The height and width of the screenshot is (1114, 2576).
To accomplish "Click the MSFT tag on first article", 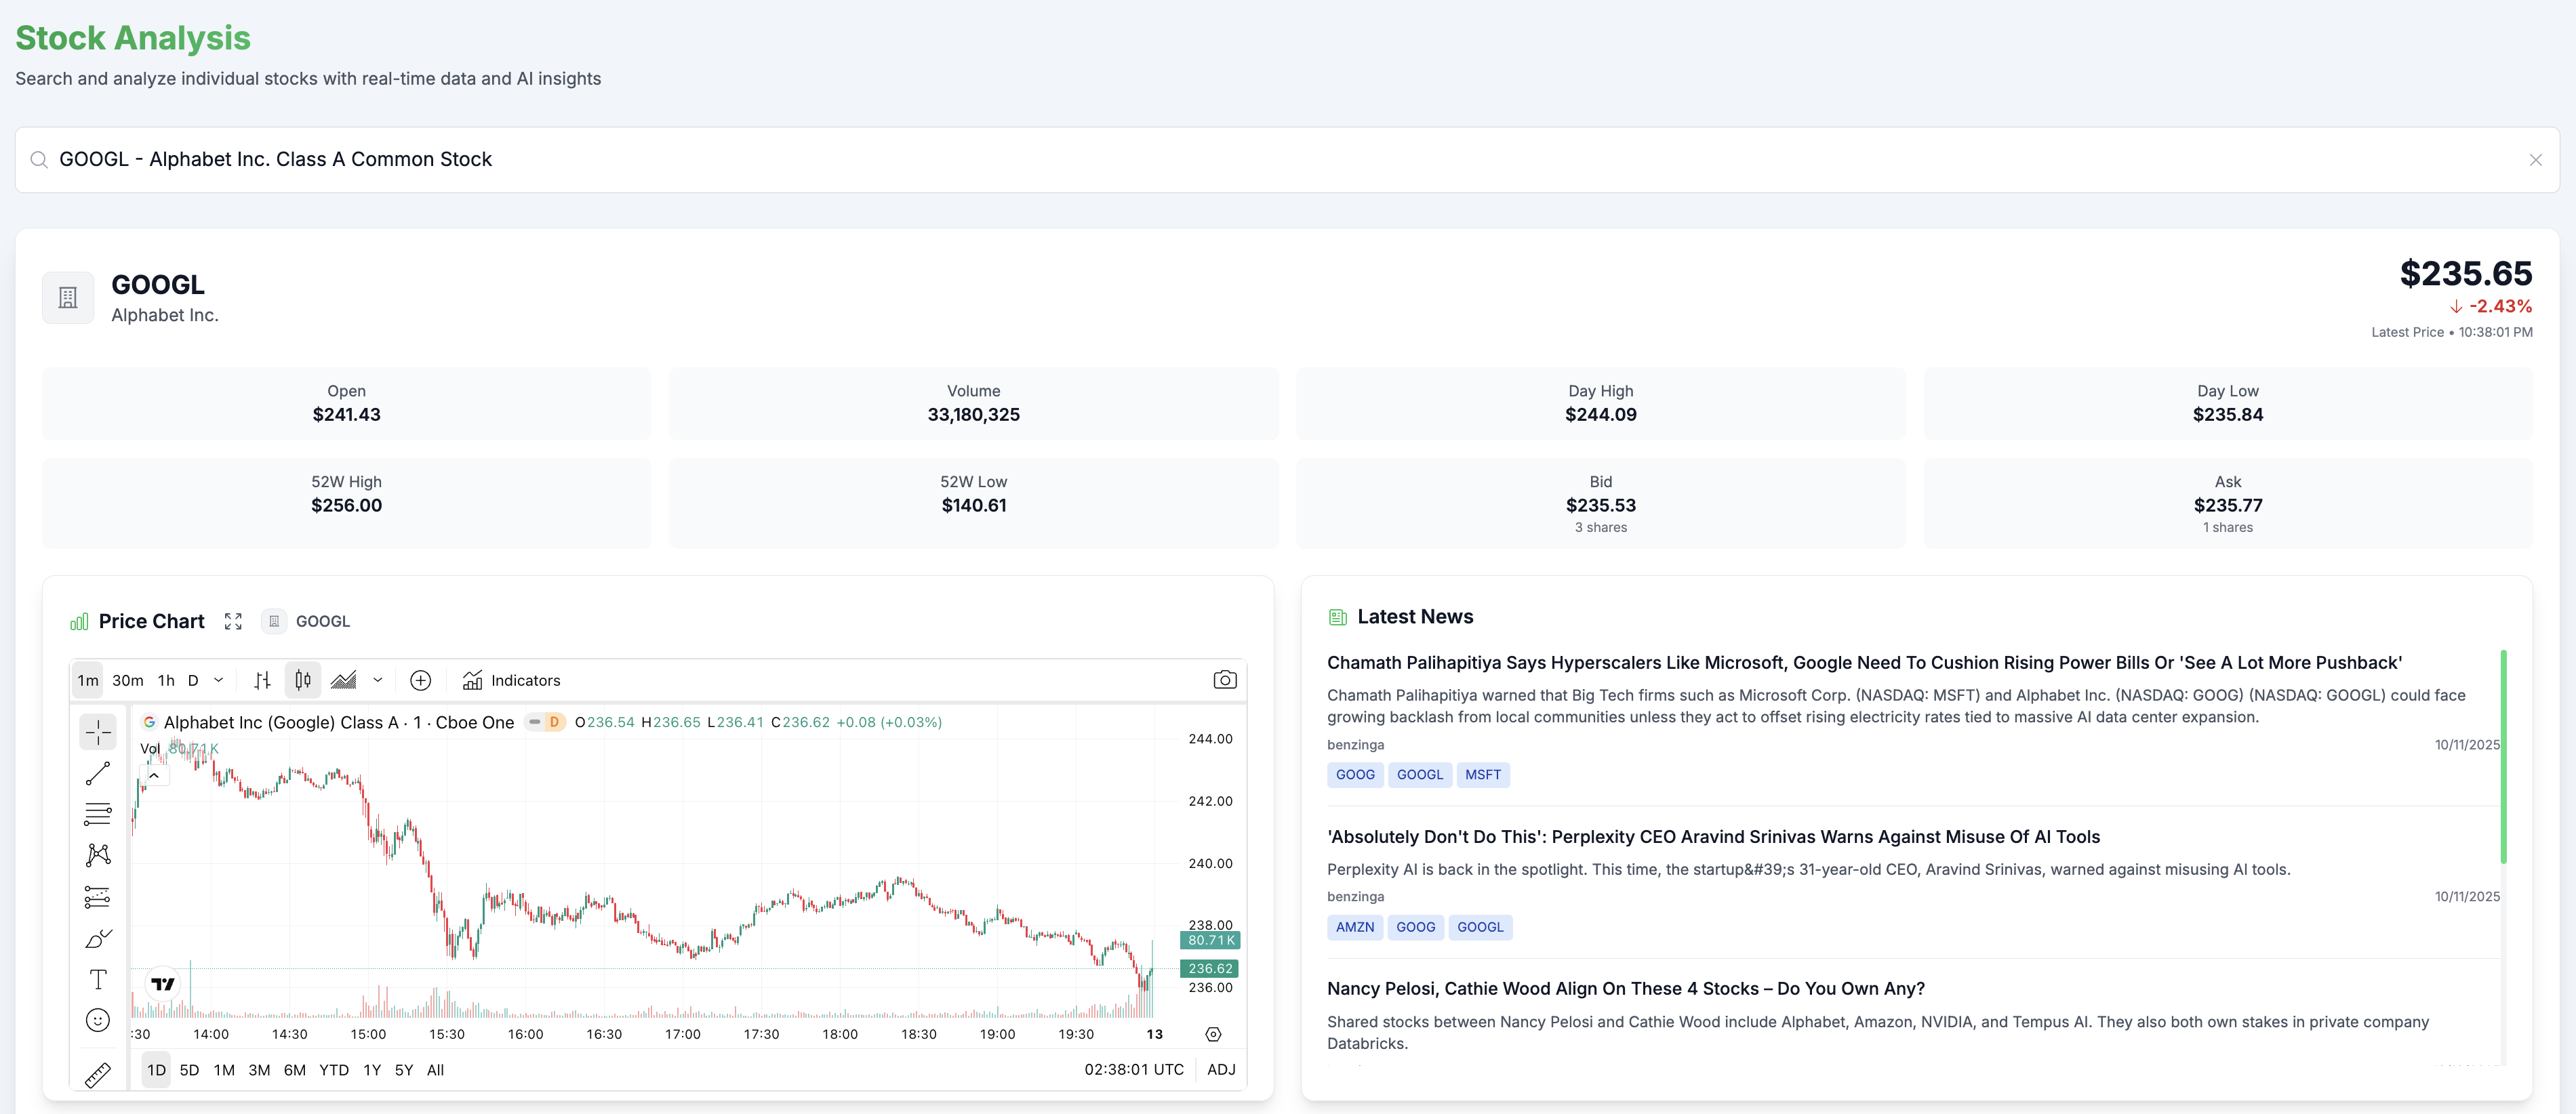I will (x=1482, y=774).
